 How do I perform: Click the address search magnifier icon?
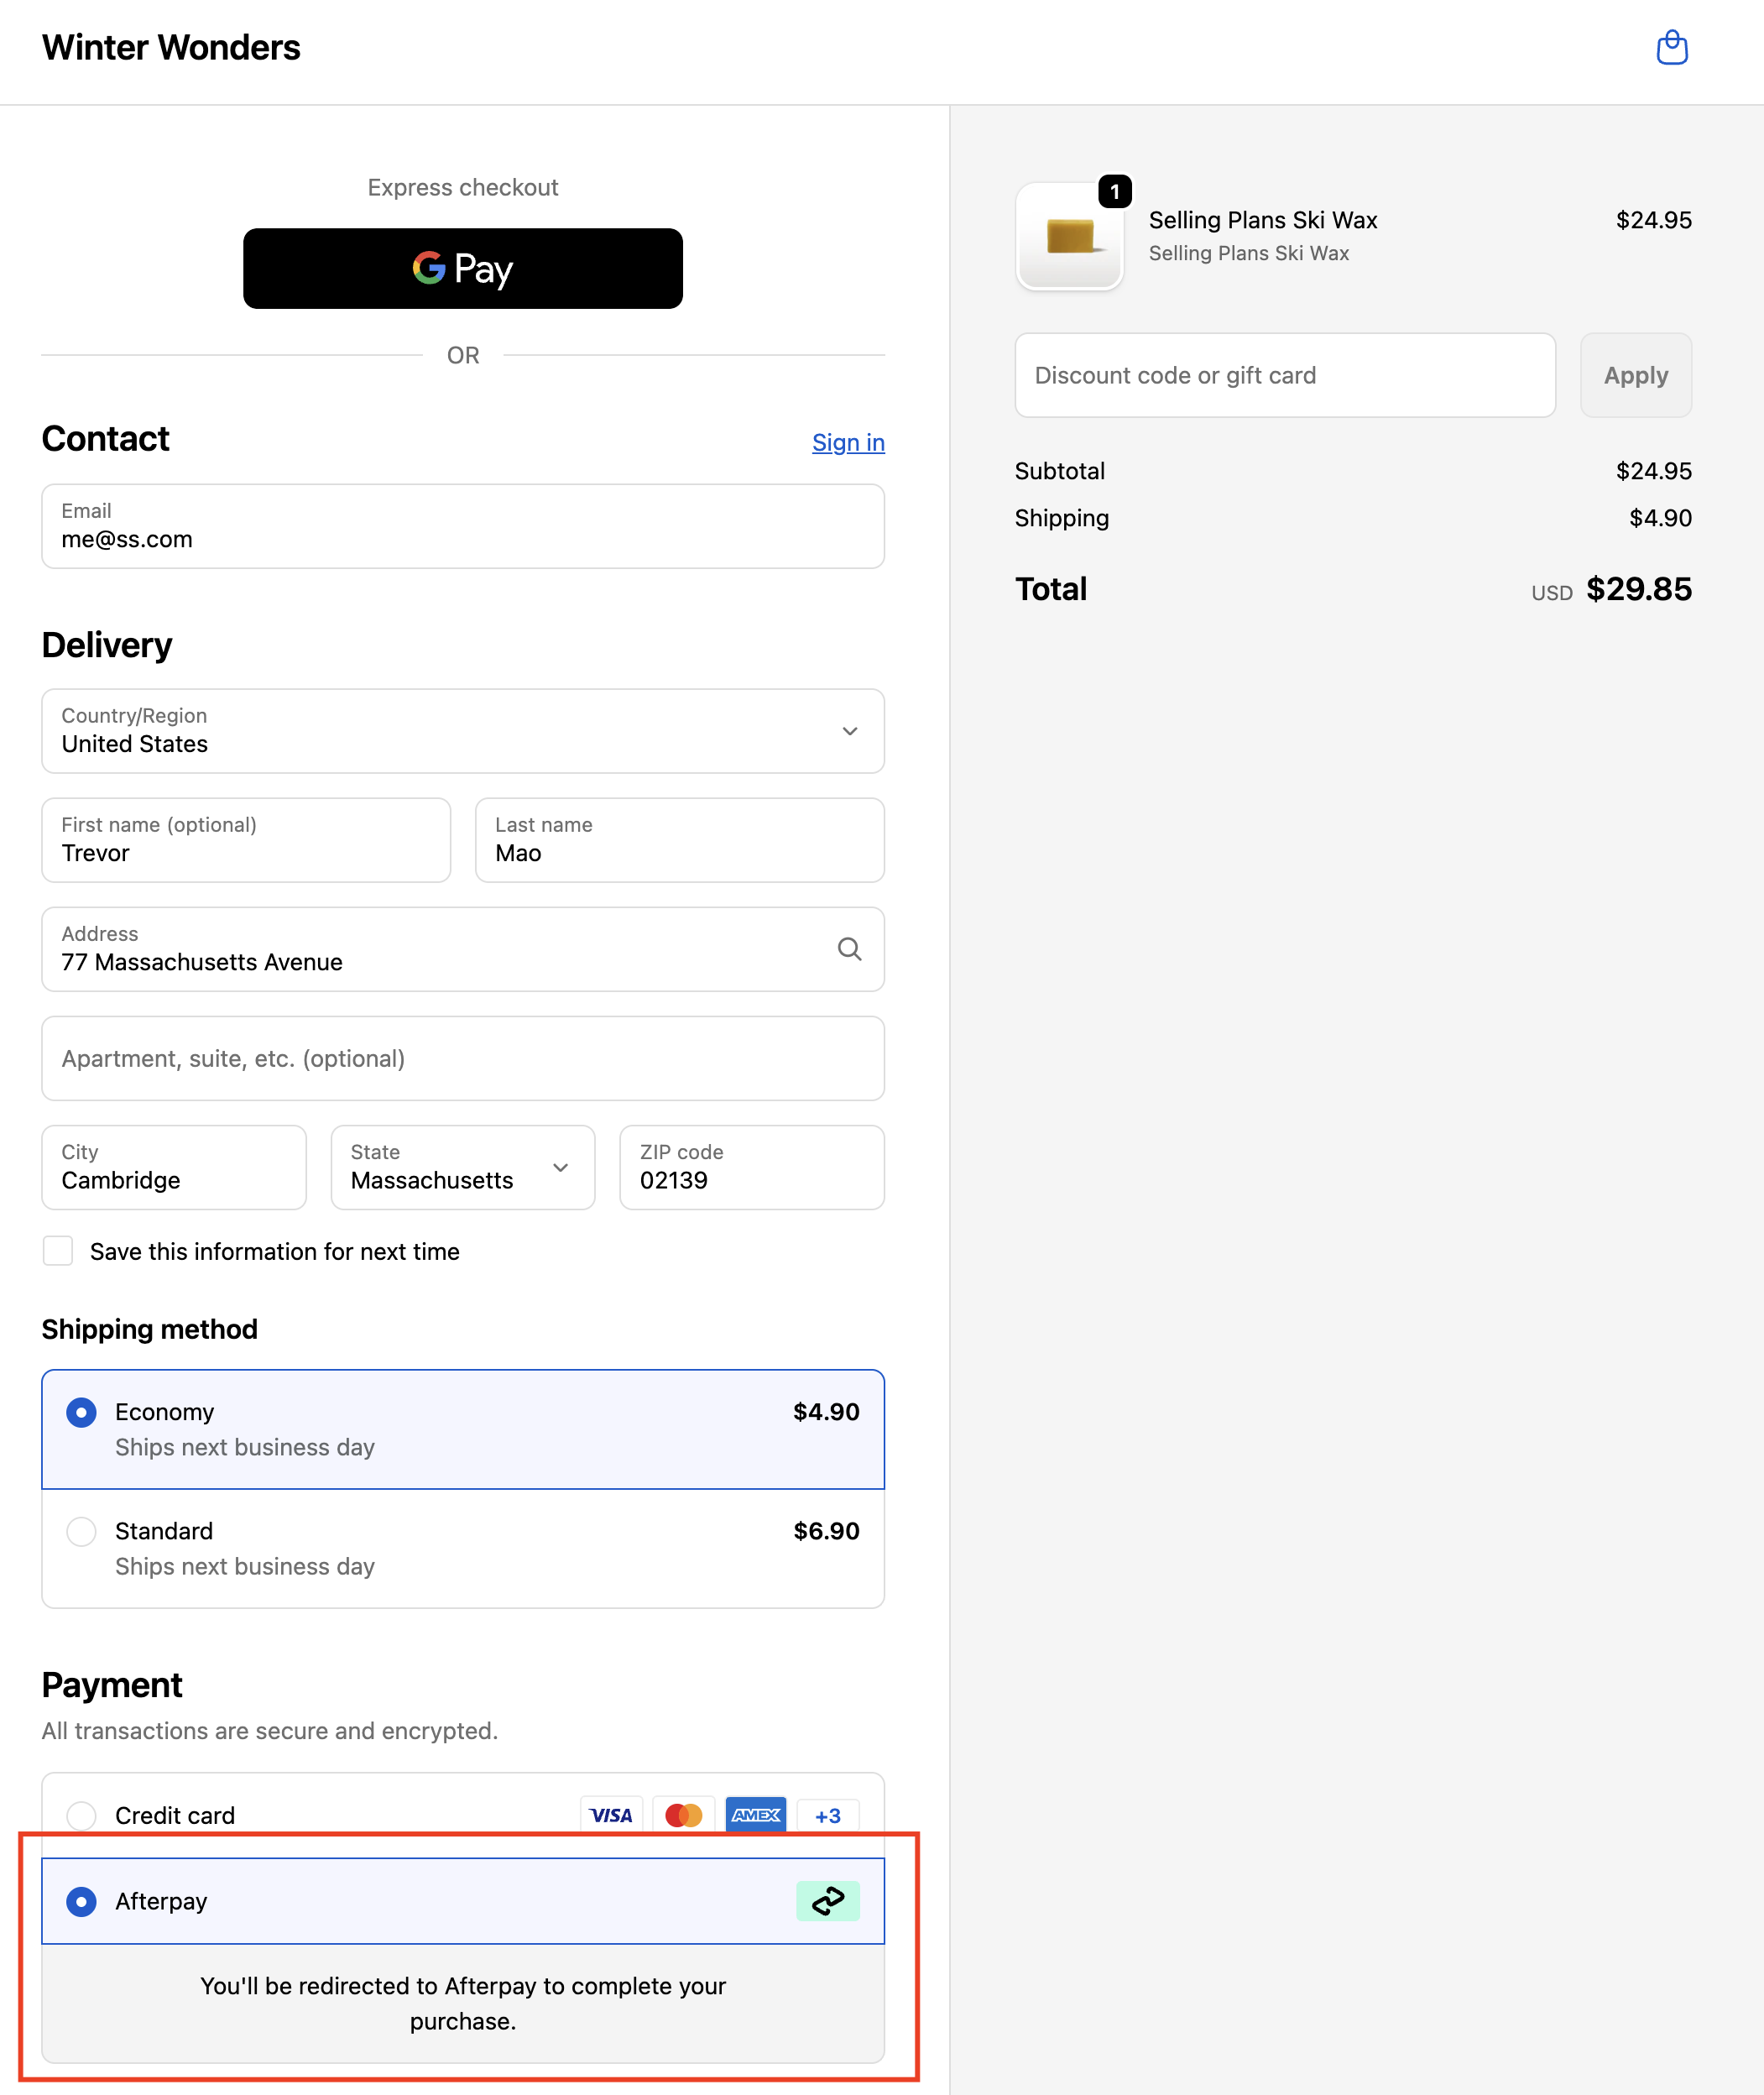click(851, 949)
